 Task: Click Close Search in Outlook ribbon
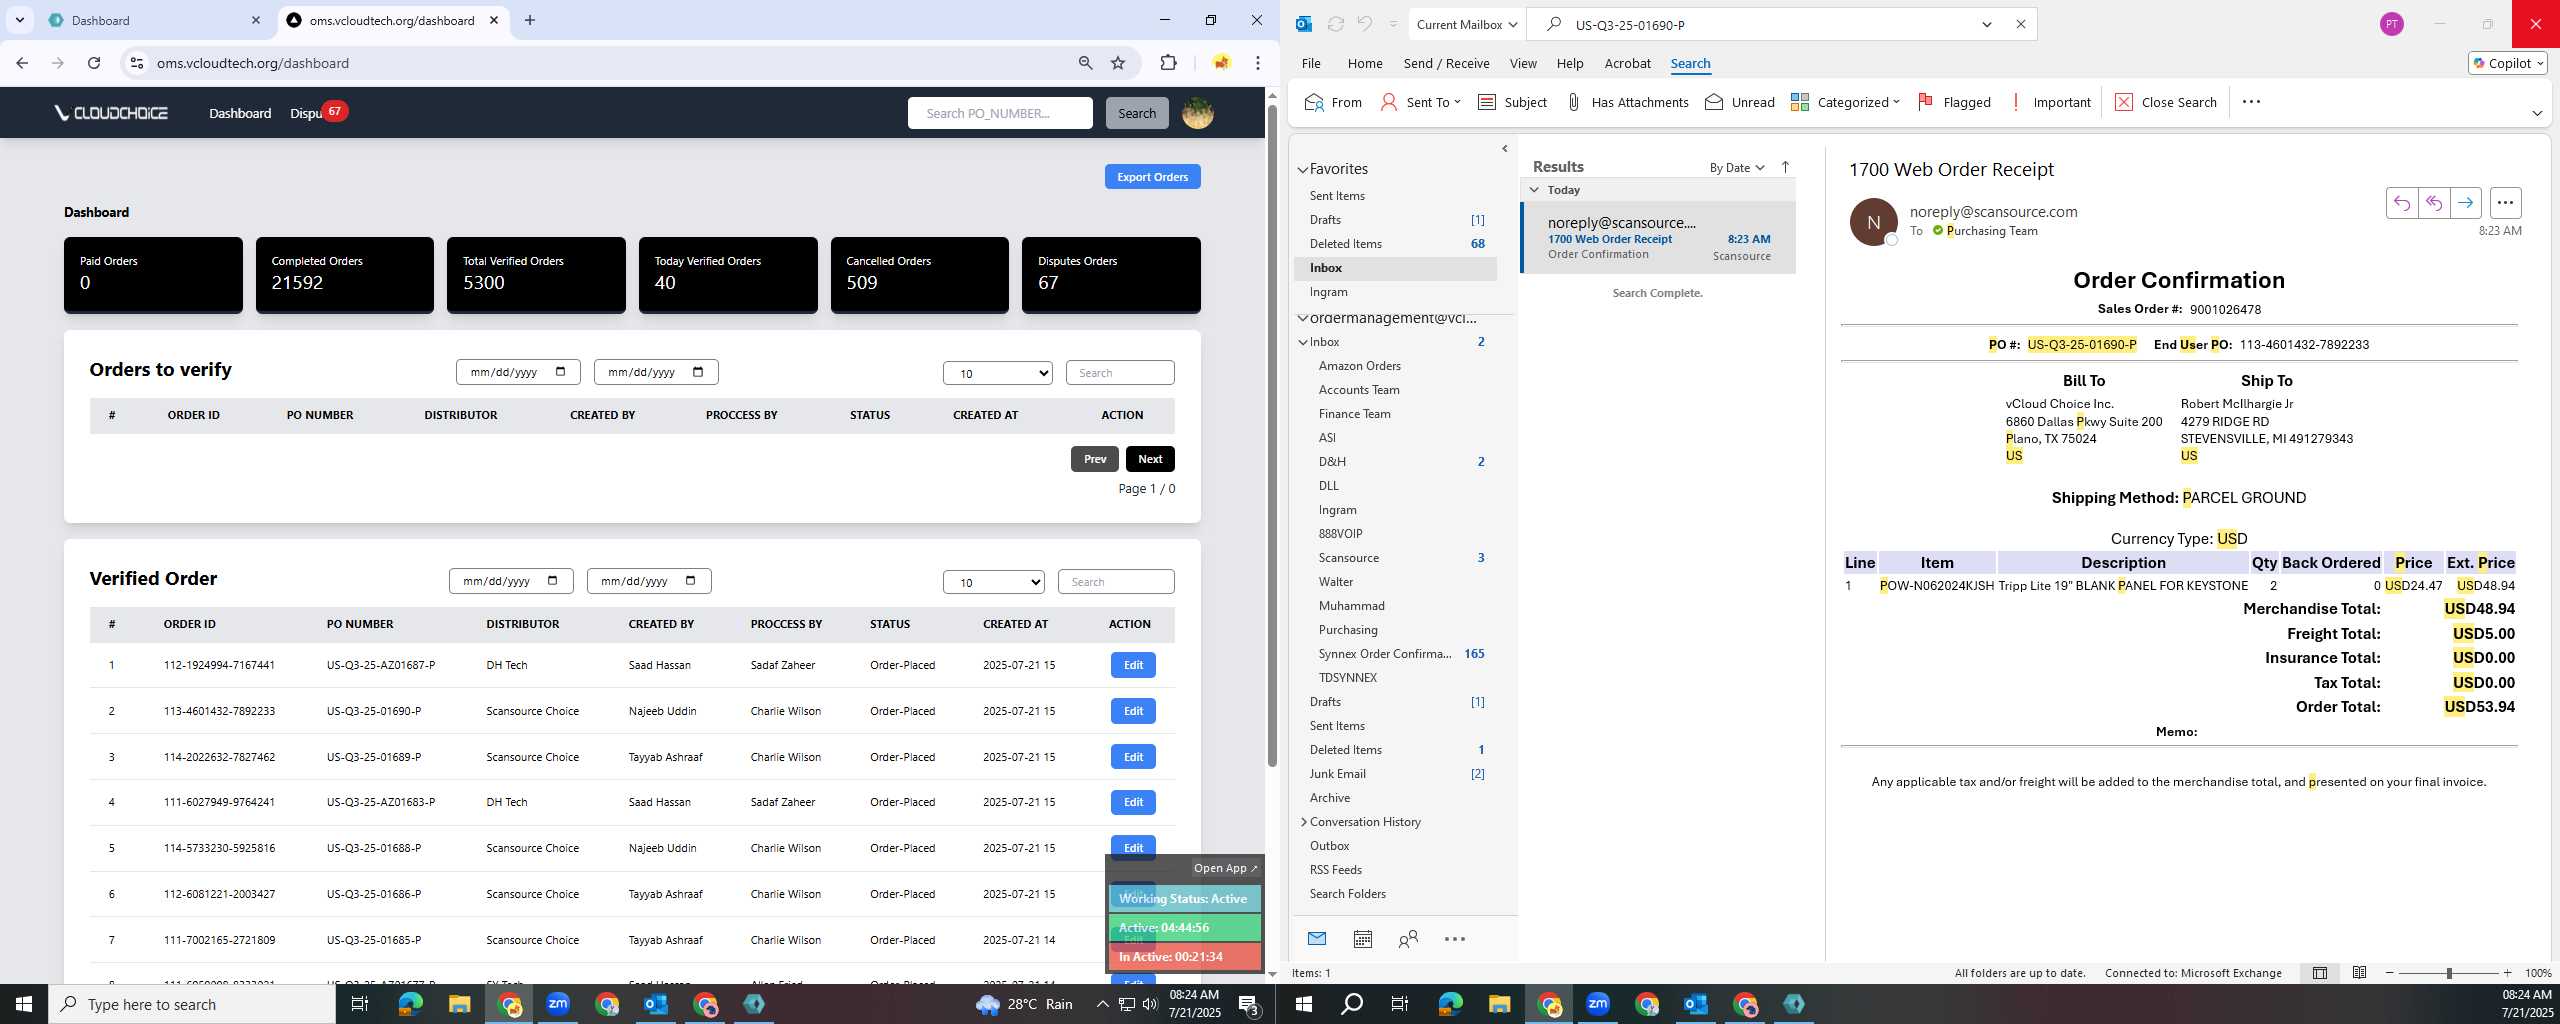pos(2165,102)
